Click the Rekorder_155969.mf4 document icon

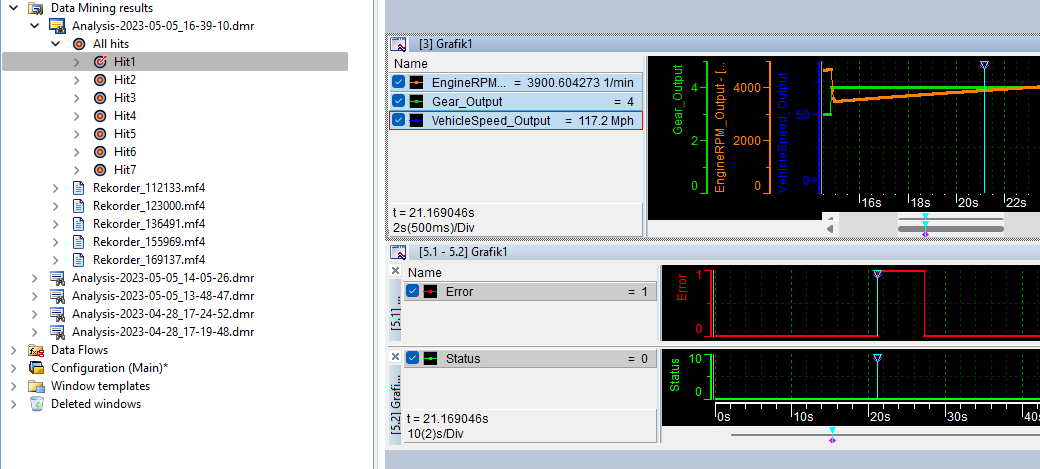pyautogui.click(x=79, y=241)
